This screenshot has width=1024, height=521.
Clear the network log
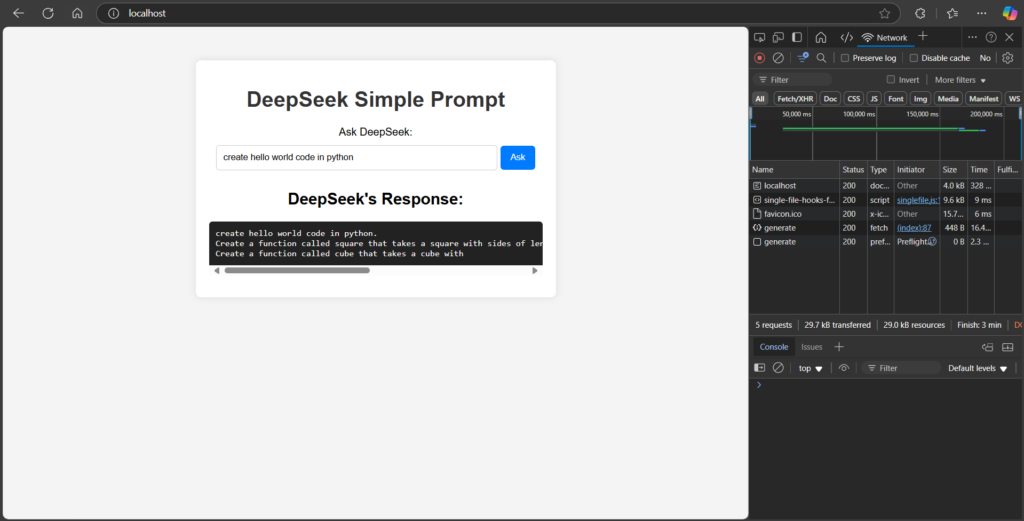[x=778, y=58]
